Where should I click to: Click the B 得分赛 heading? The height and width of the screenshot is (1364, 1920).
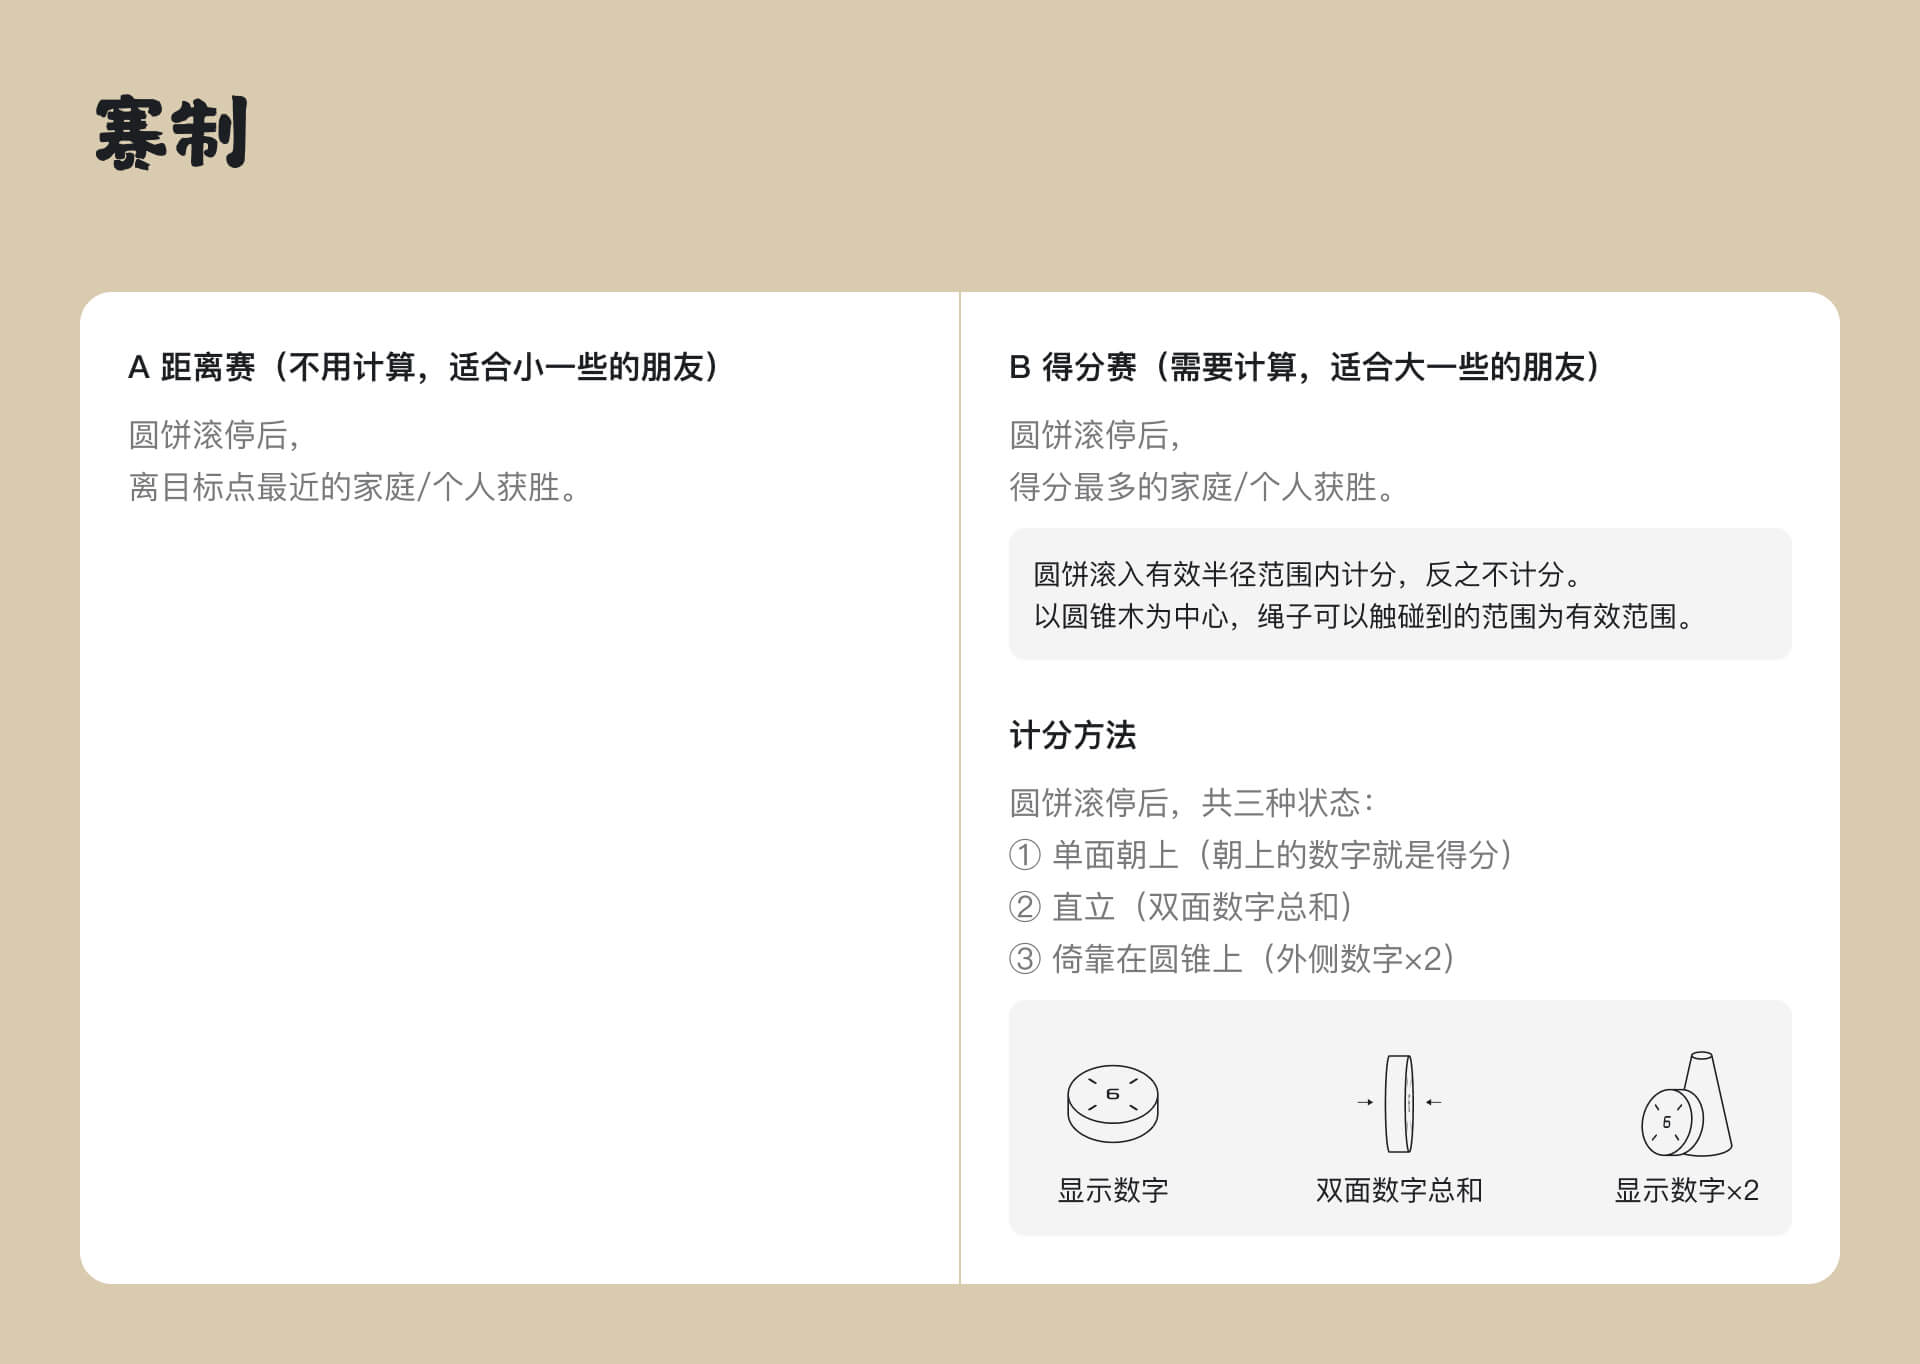point(1304,367)
